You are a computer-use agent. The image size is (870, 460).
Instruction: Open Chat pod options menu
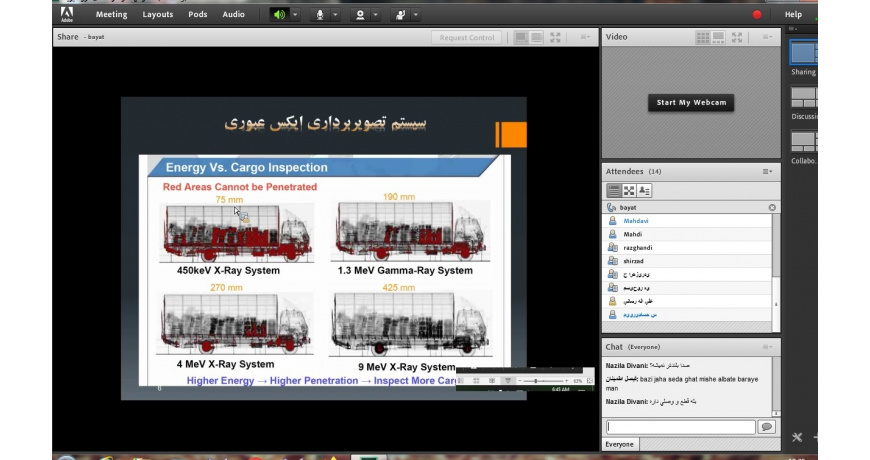coord(767,347)
